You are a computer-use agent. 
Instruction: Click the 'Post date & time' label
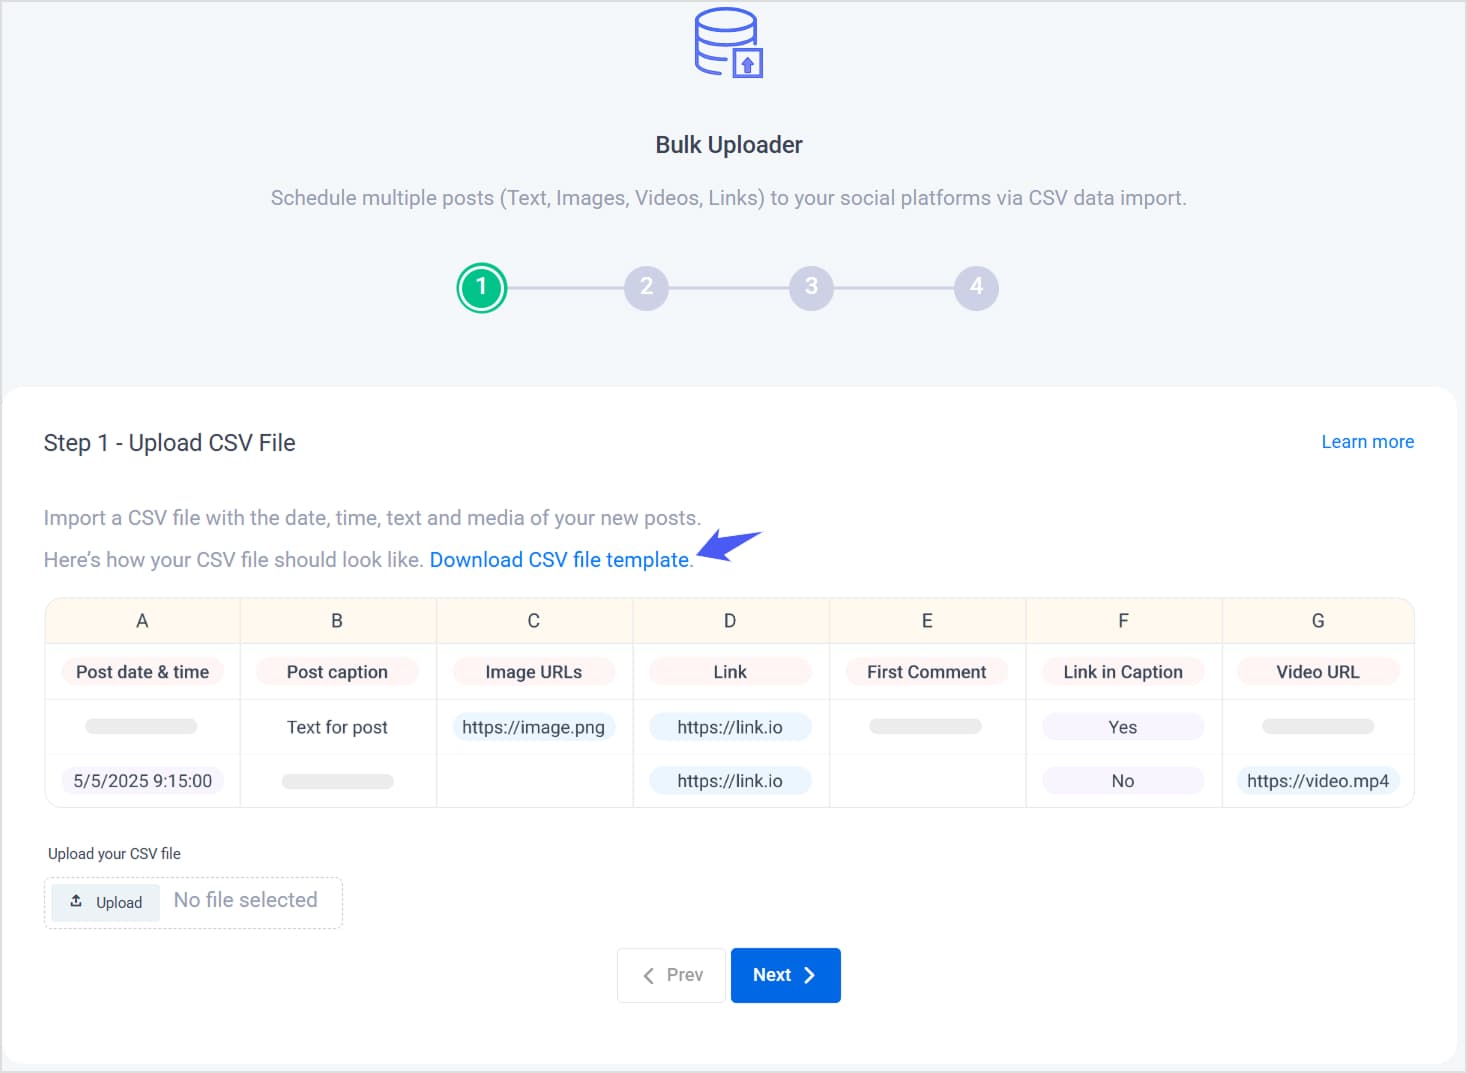(x=143, y=672)
